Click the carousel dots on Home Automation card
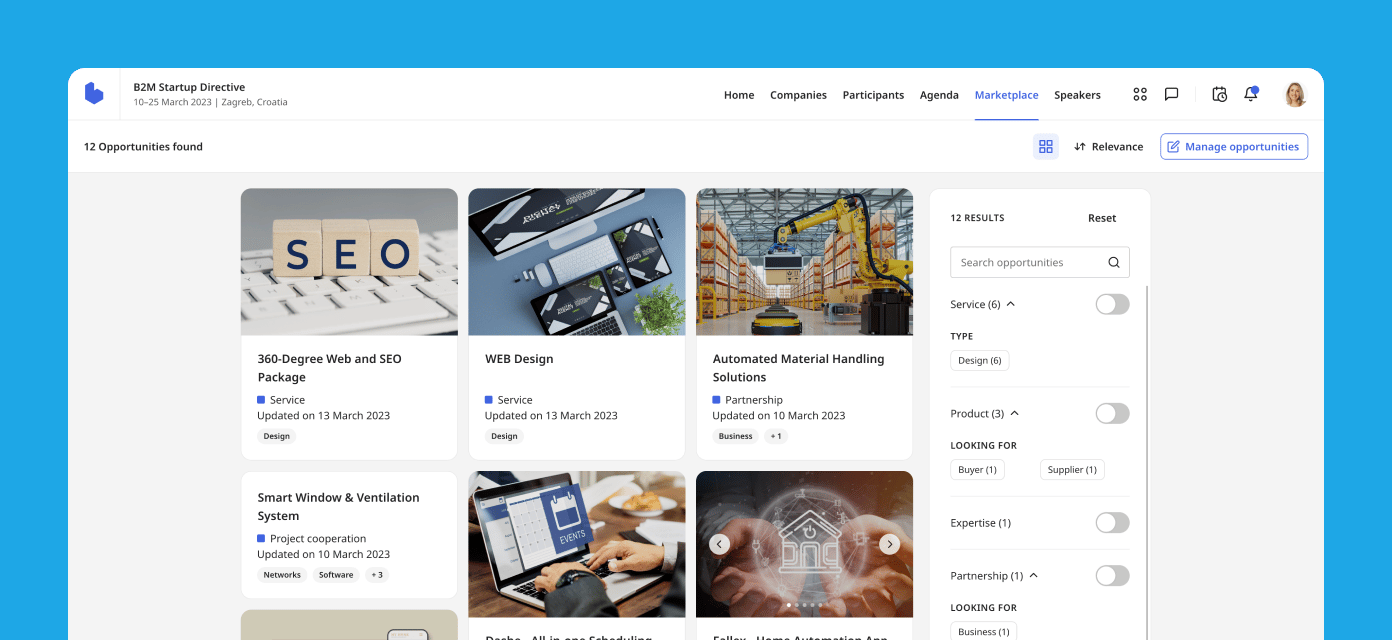The width and height of the screenshot is (1392, 640). click(805, 605)
